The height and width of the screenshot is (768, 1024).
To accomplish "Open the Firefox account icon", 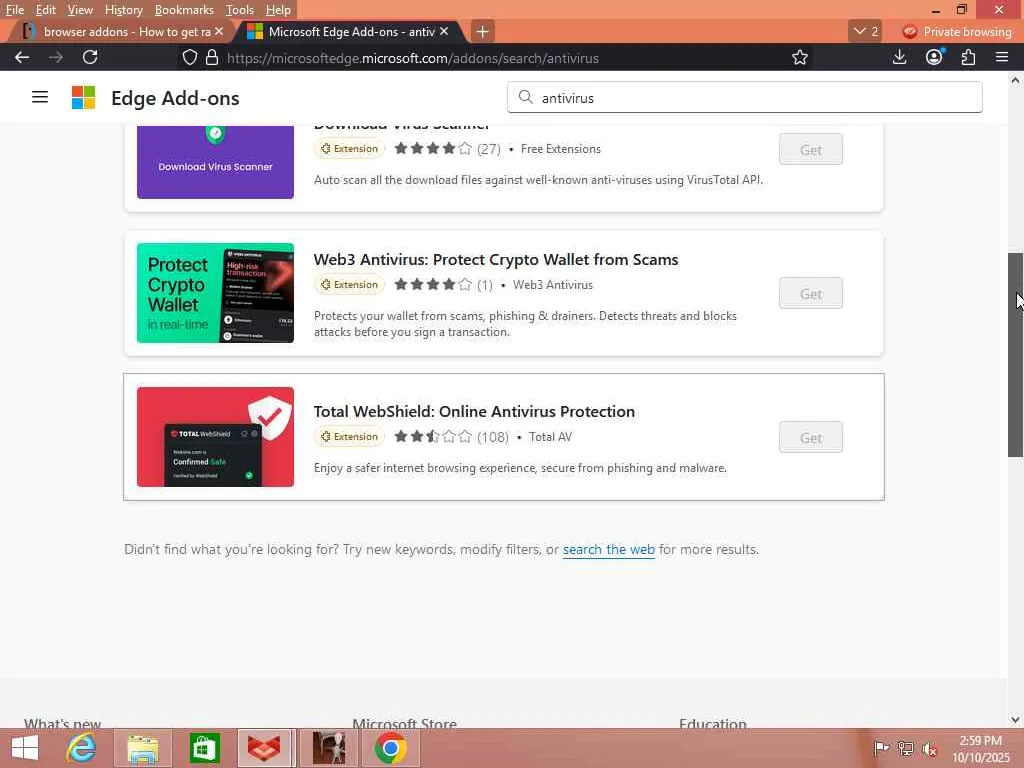I will pyautogui.click(x=934, y=57).
